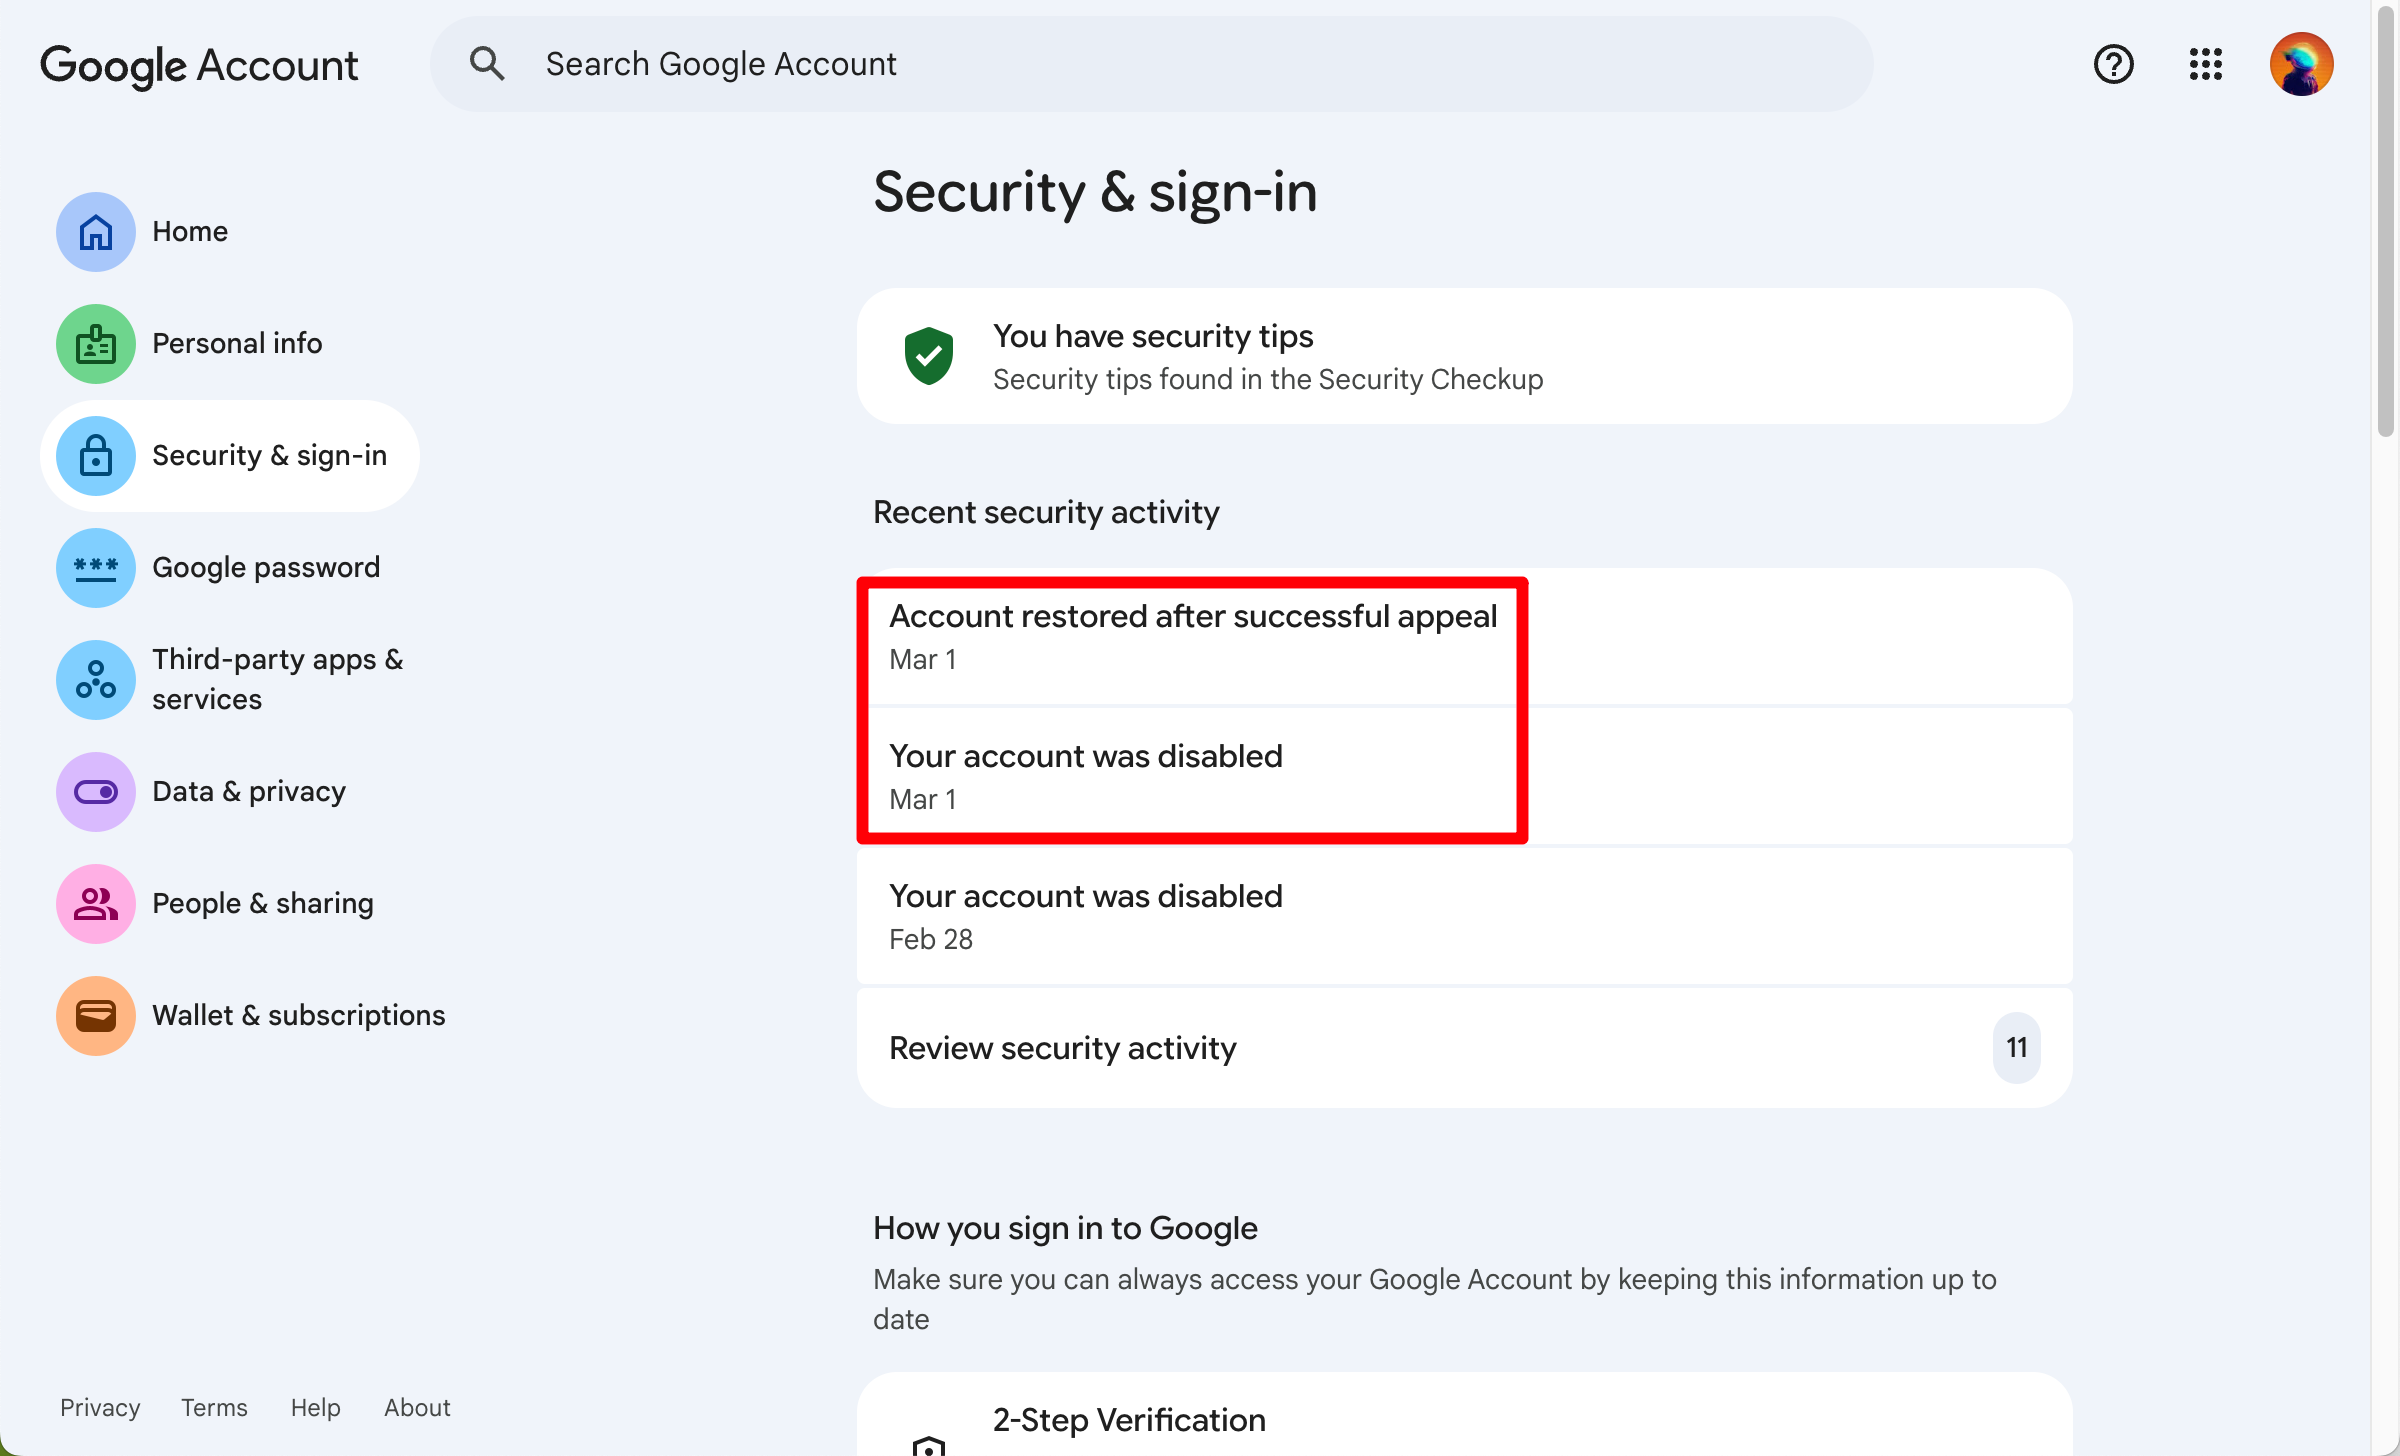Viewport: 2400px width, 1456px height.
Task: Click the magnifying glass search icon
Action: point(487,64)
